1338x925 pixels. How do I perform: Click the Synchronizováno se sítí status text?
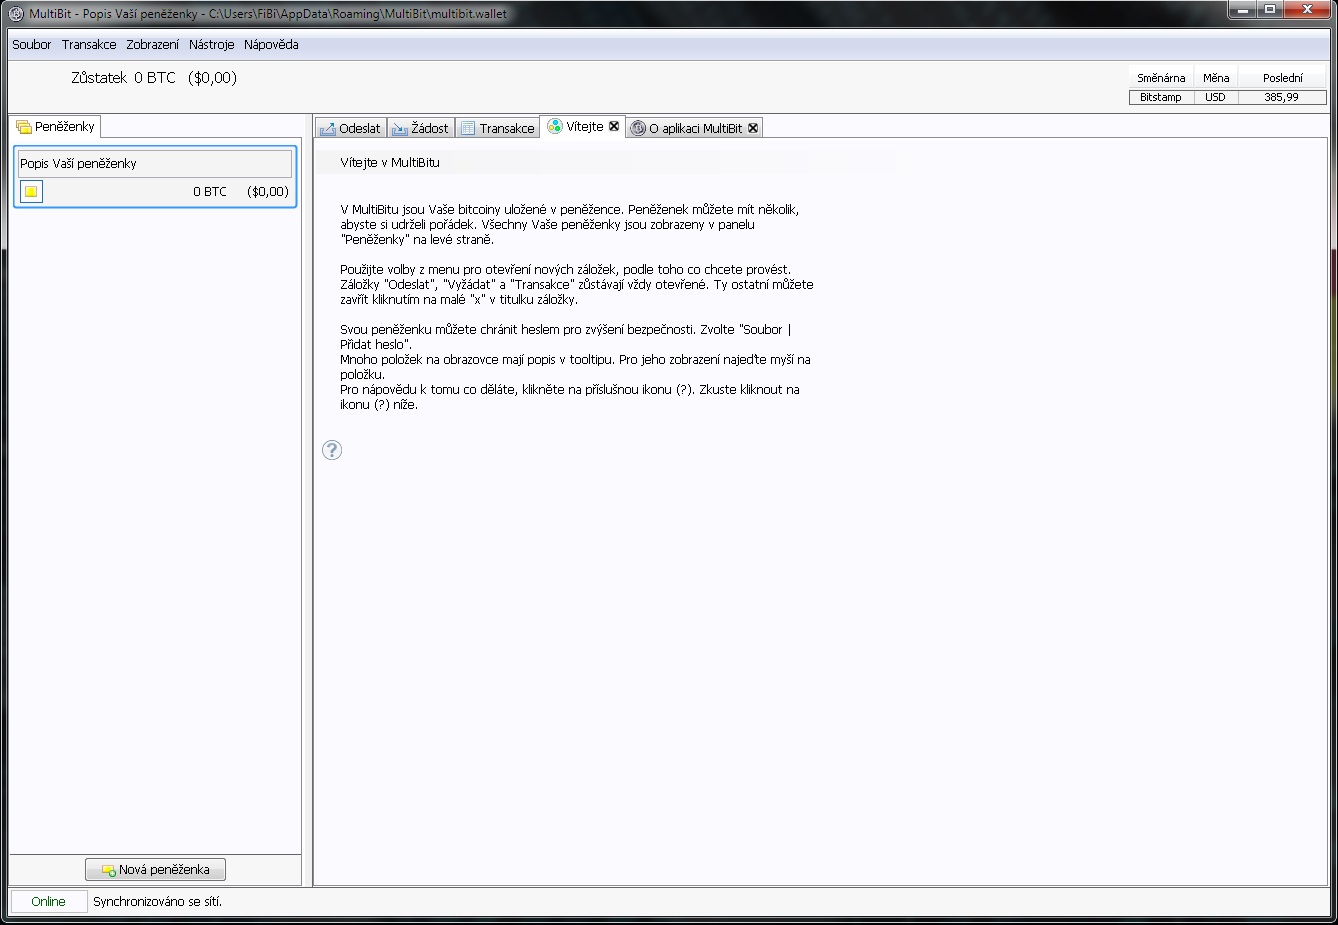pos(158,901)
